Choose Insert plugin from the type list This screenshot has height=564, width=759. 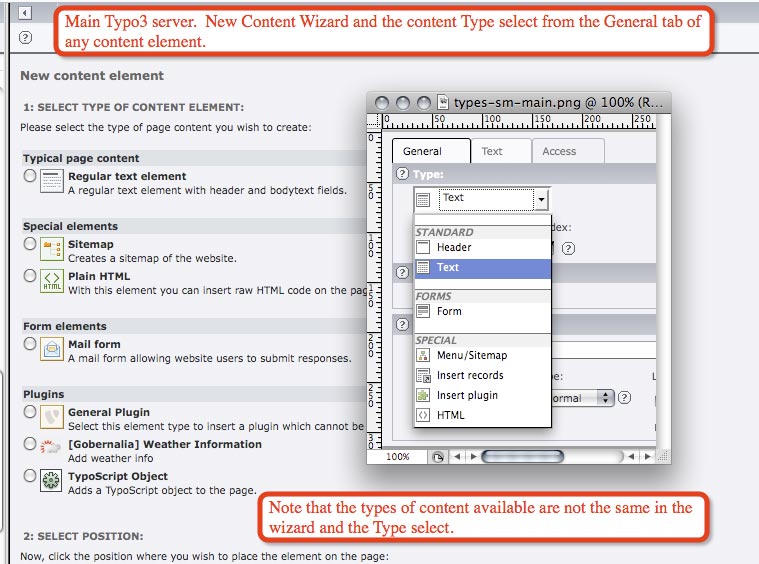pos(467,395)
